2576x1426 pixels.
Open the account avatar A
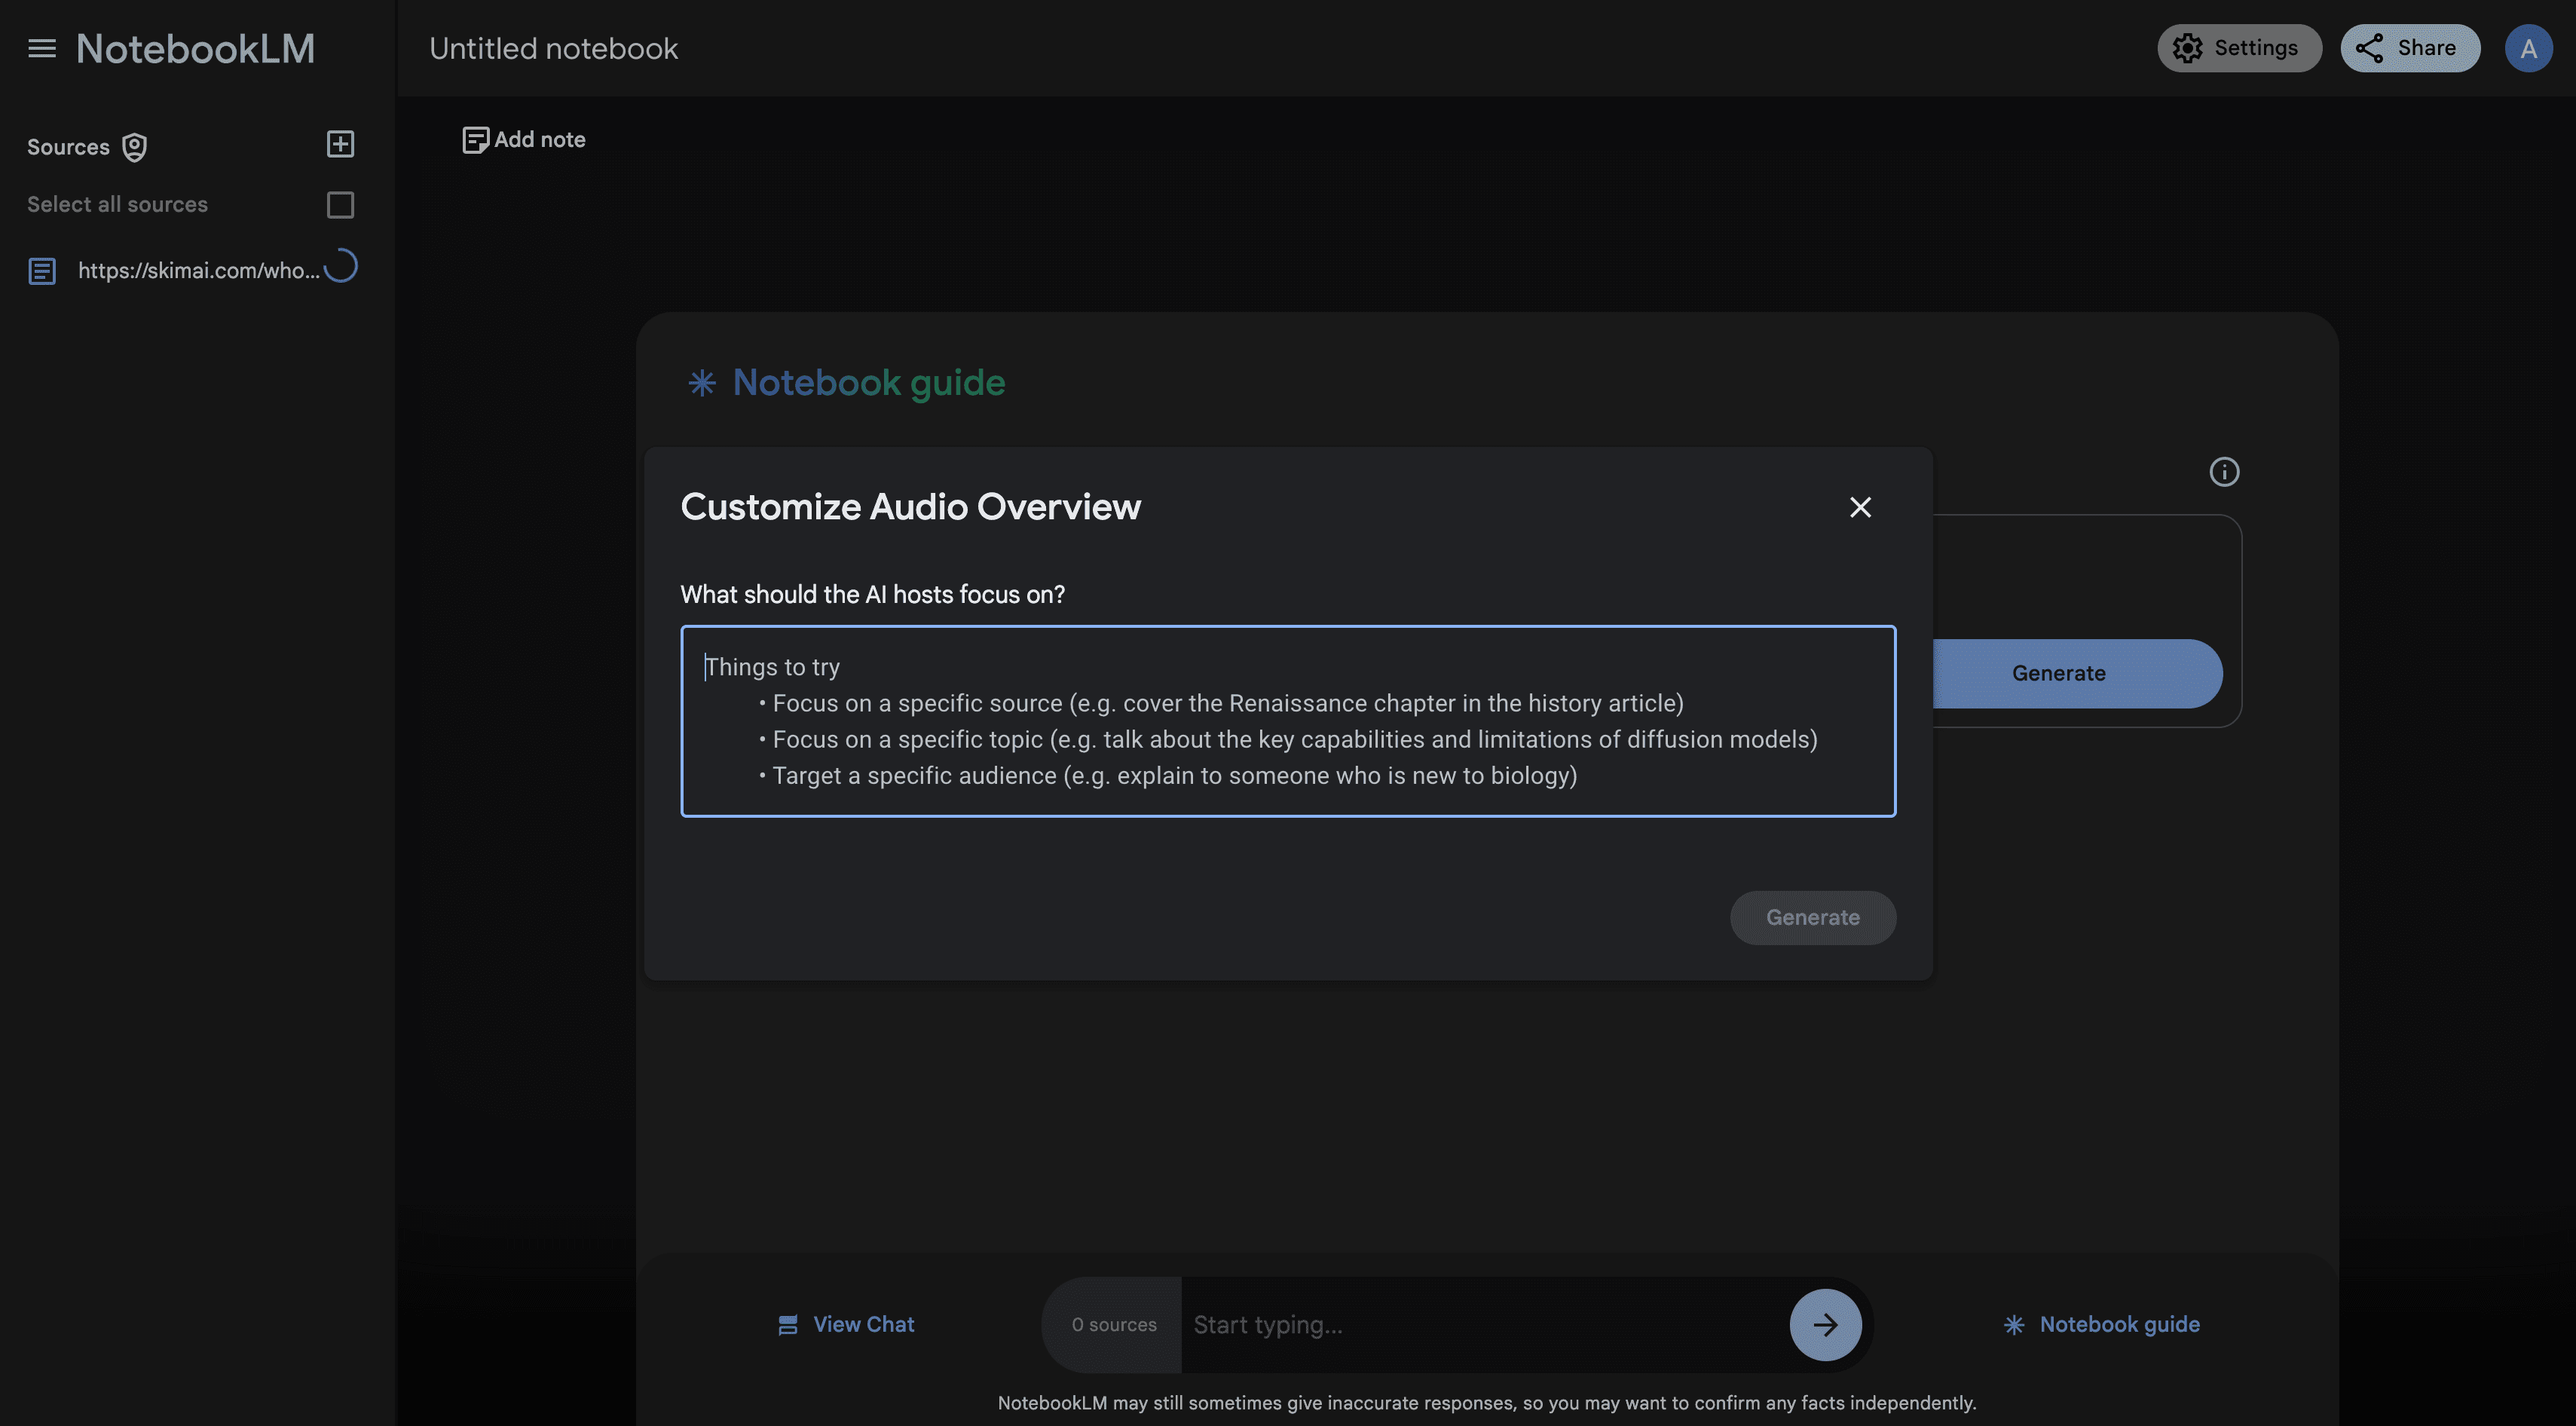click(2528, 48)
